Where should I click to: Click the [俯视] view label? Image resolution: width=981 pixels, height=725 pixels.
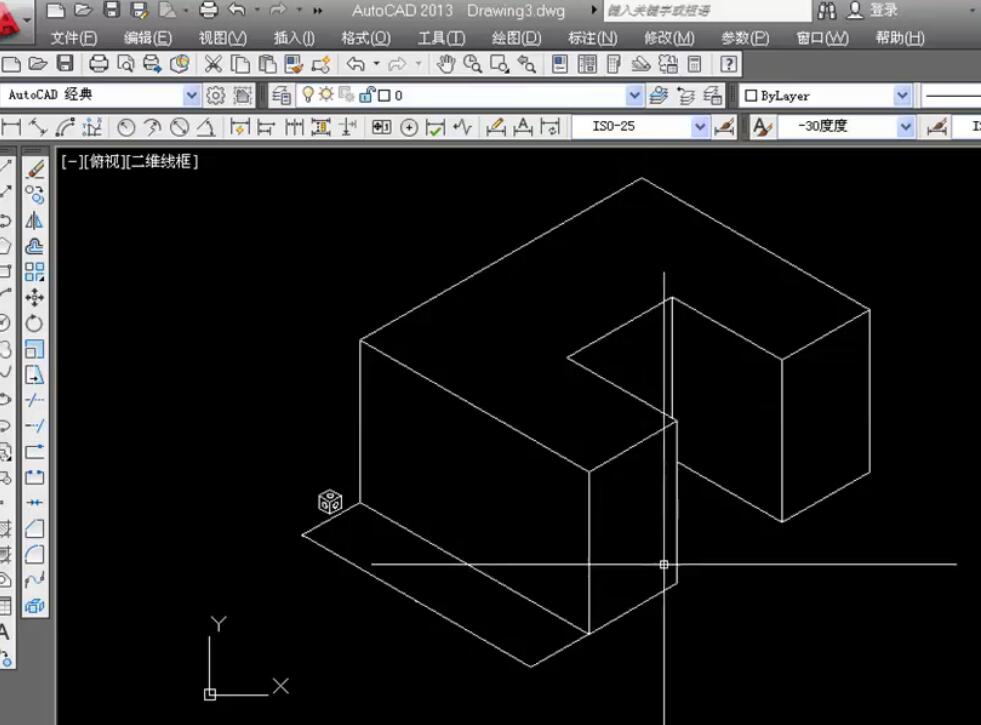103,161
